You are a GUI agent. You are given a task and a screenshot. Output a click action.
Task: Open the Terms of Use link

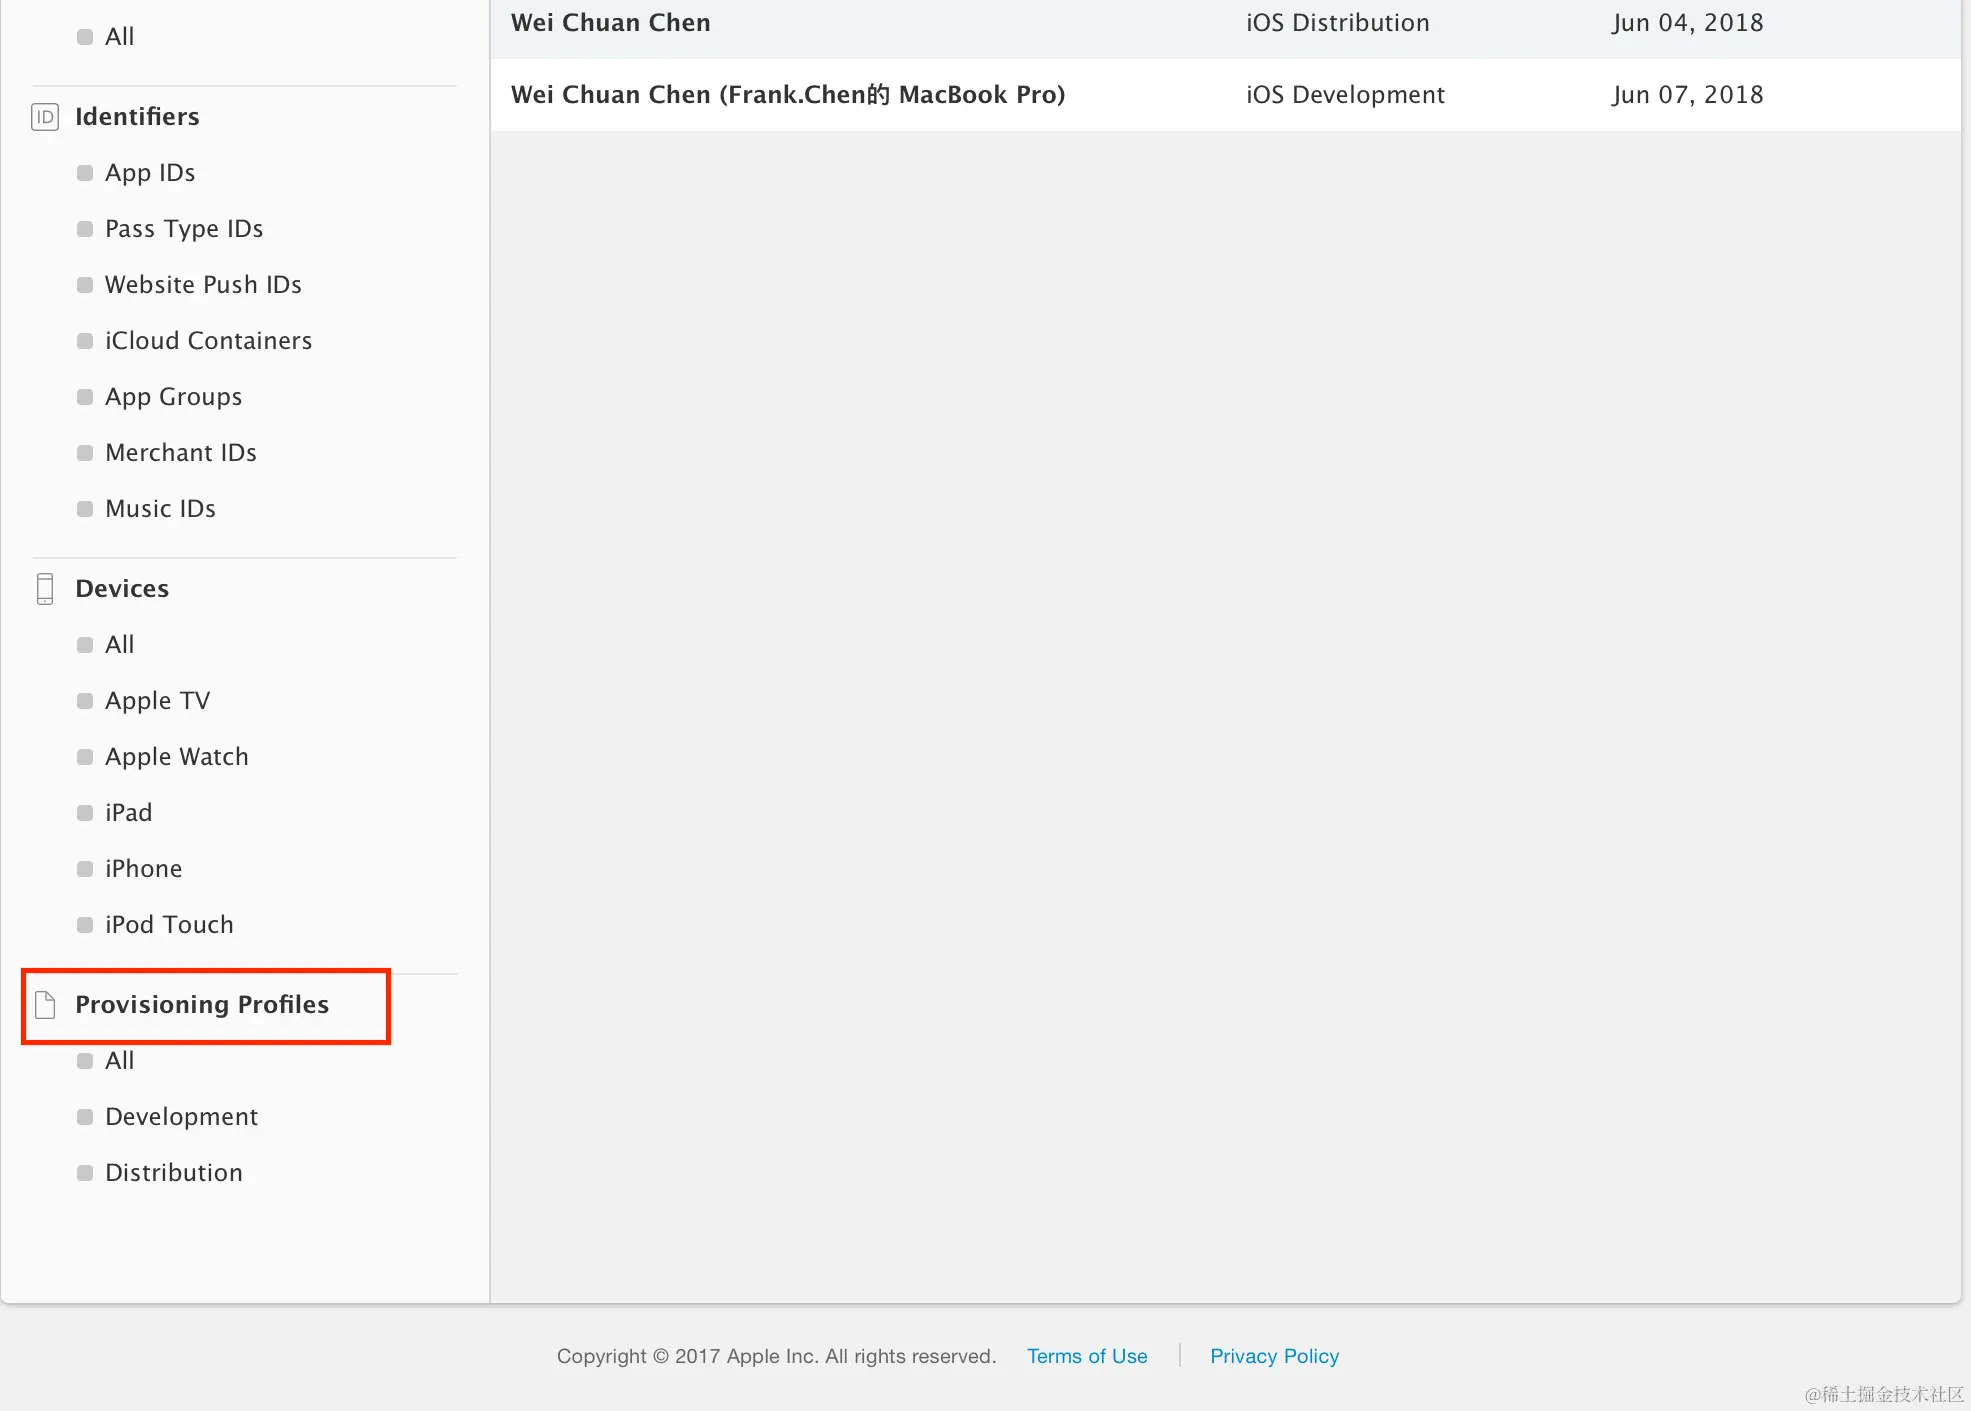[1087, 1356]
